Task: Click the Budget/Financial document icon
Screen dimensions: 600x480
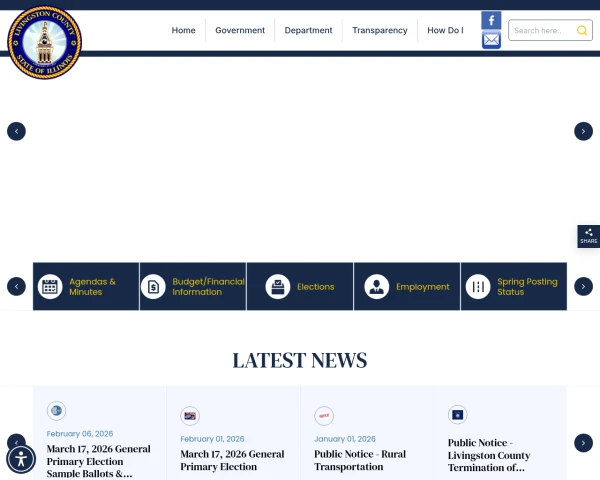Action: click(153, 286)
